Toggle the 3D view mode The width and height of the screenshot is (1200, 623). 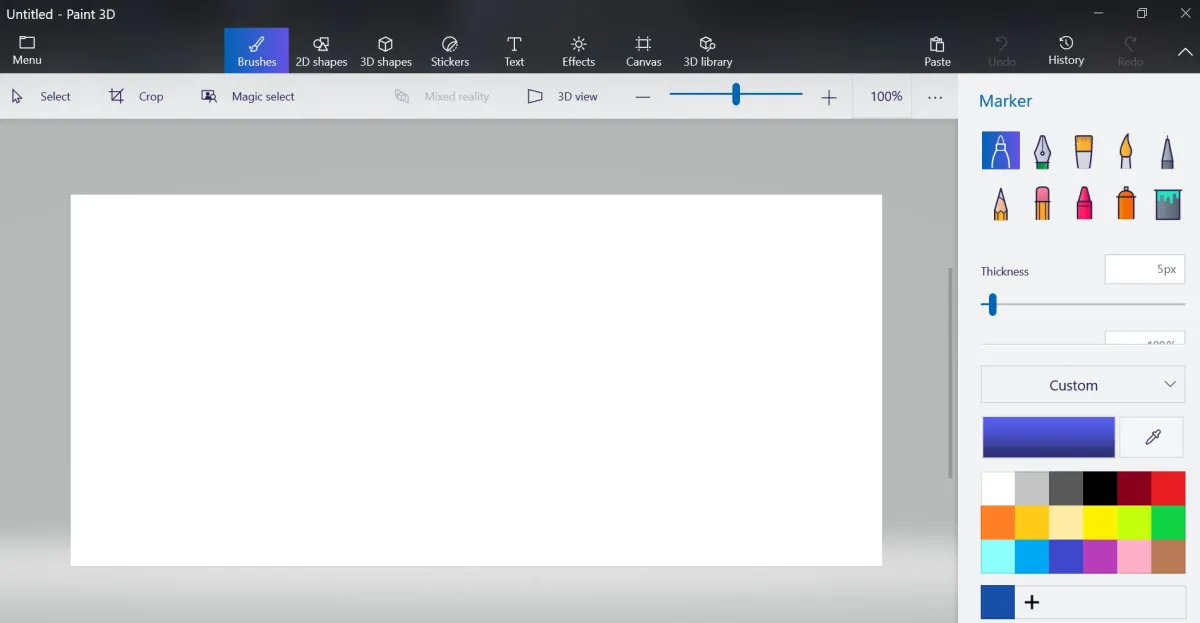pyautogui.click(x=563, y=97)
